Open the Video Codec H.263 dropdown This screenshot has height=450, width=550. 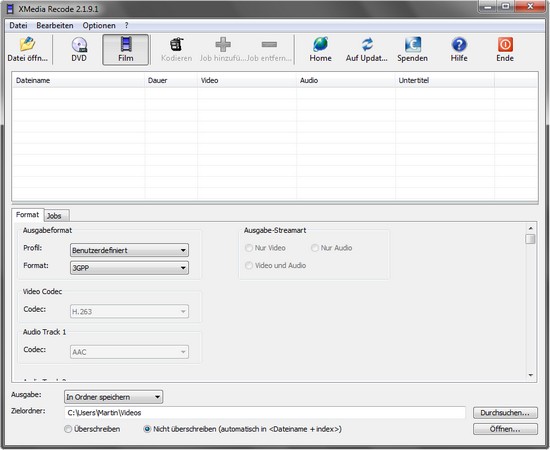129,311
